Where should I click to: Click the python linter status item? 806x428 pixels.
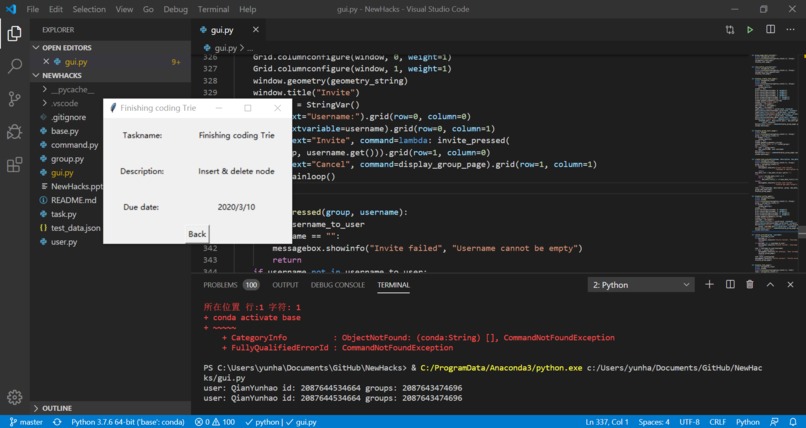point(263,422)
